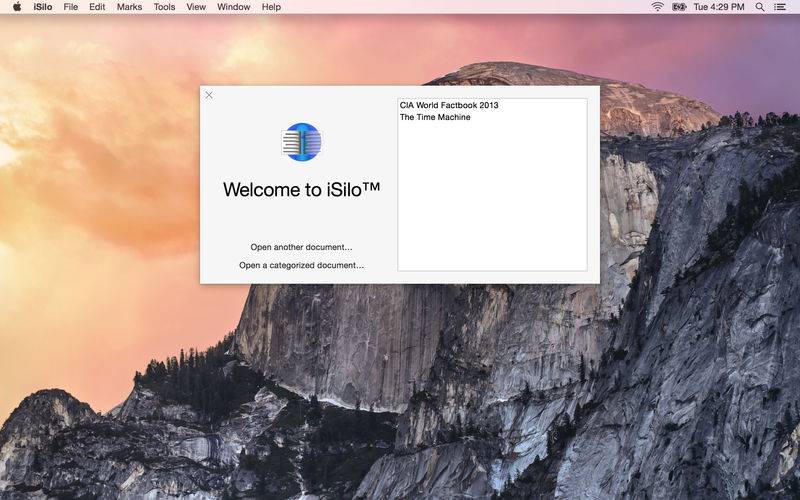Image resolution: width=800 pixels, height=500 pixels.
Task: Click Open another document… link
Action: [x=301, y=247]
